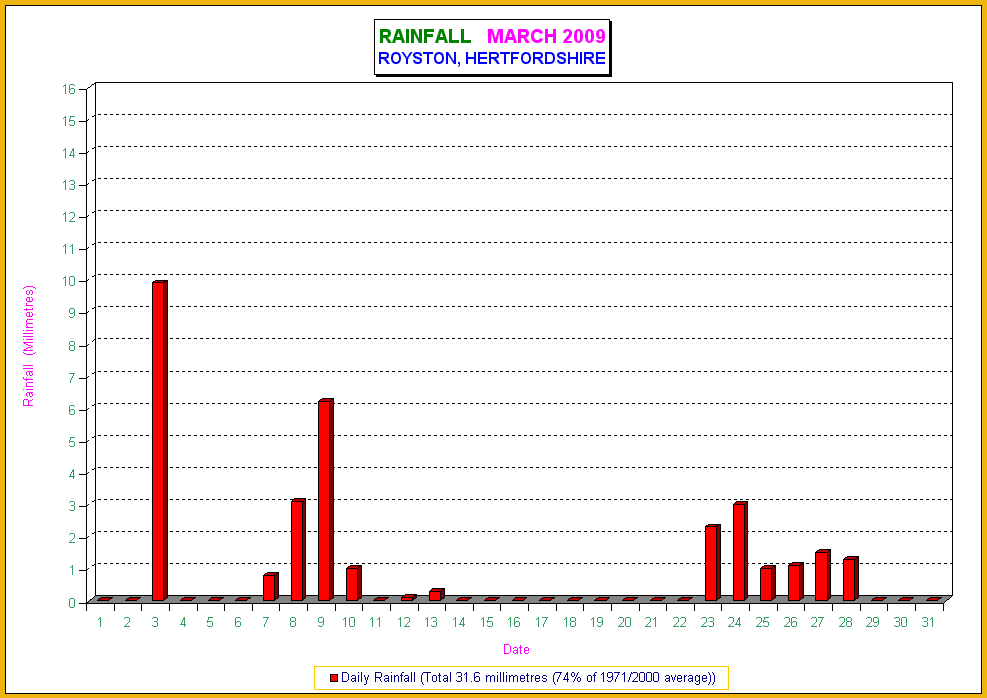Click the x-axis date label '9'
This screenshot has width=987, height=698.
pos(320,622)
